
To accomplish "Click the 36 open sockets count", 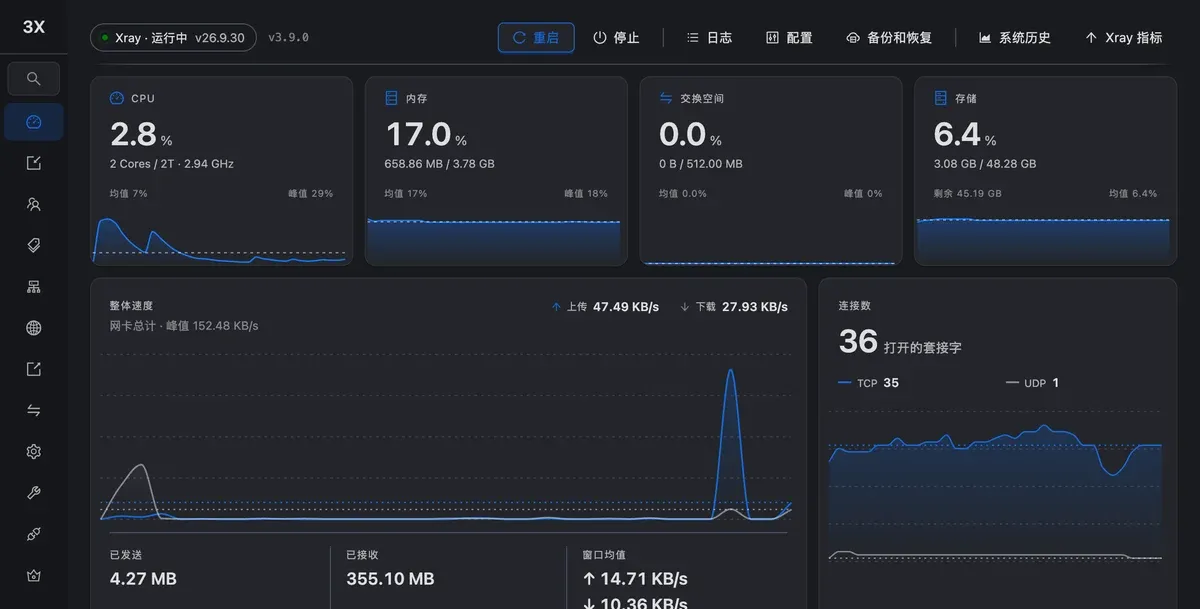I will coord(858,341).
